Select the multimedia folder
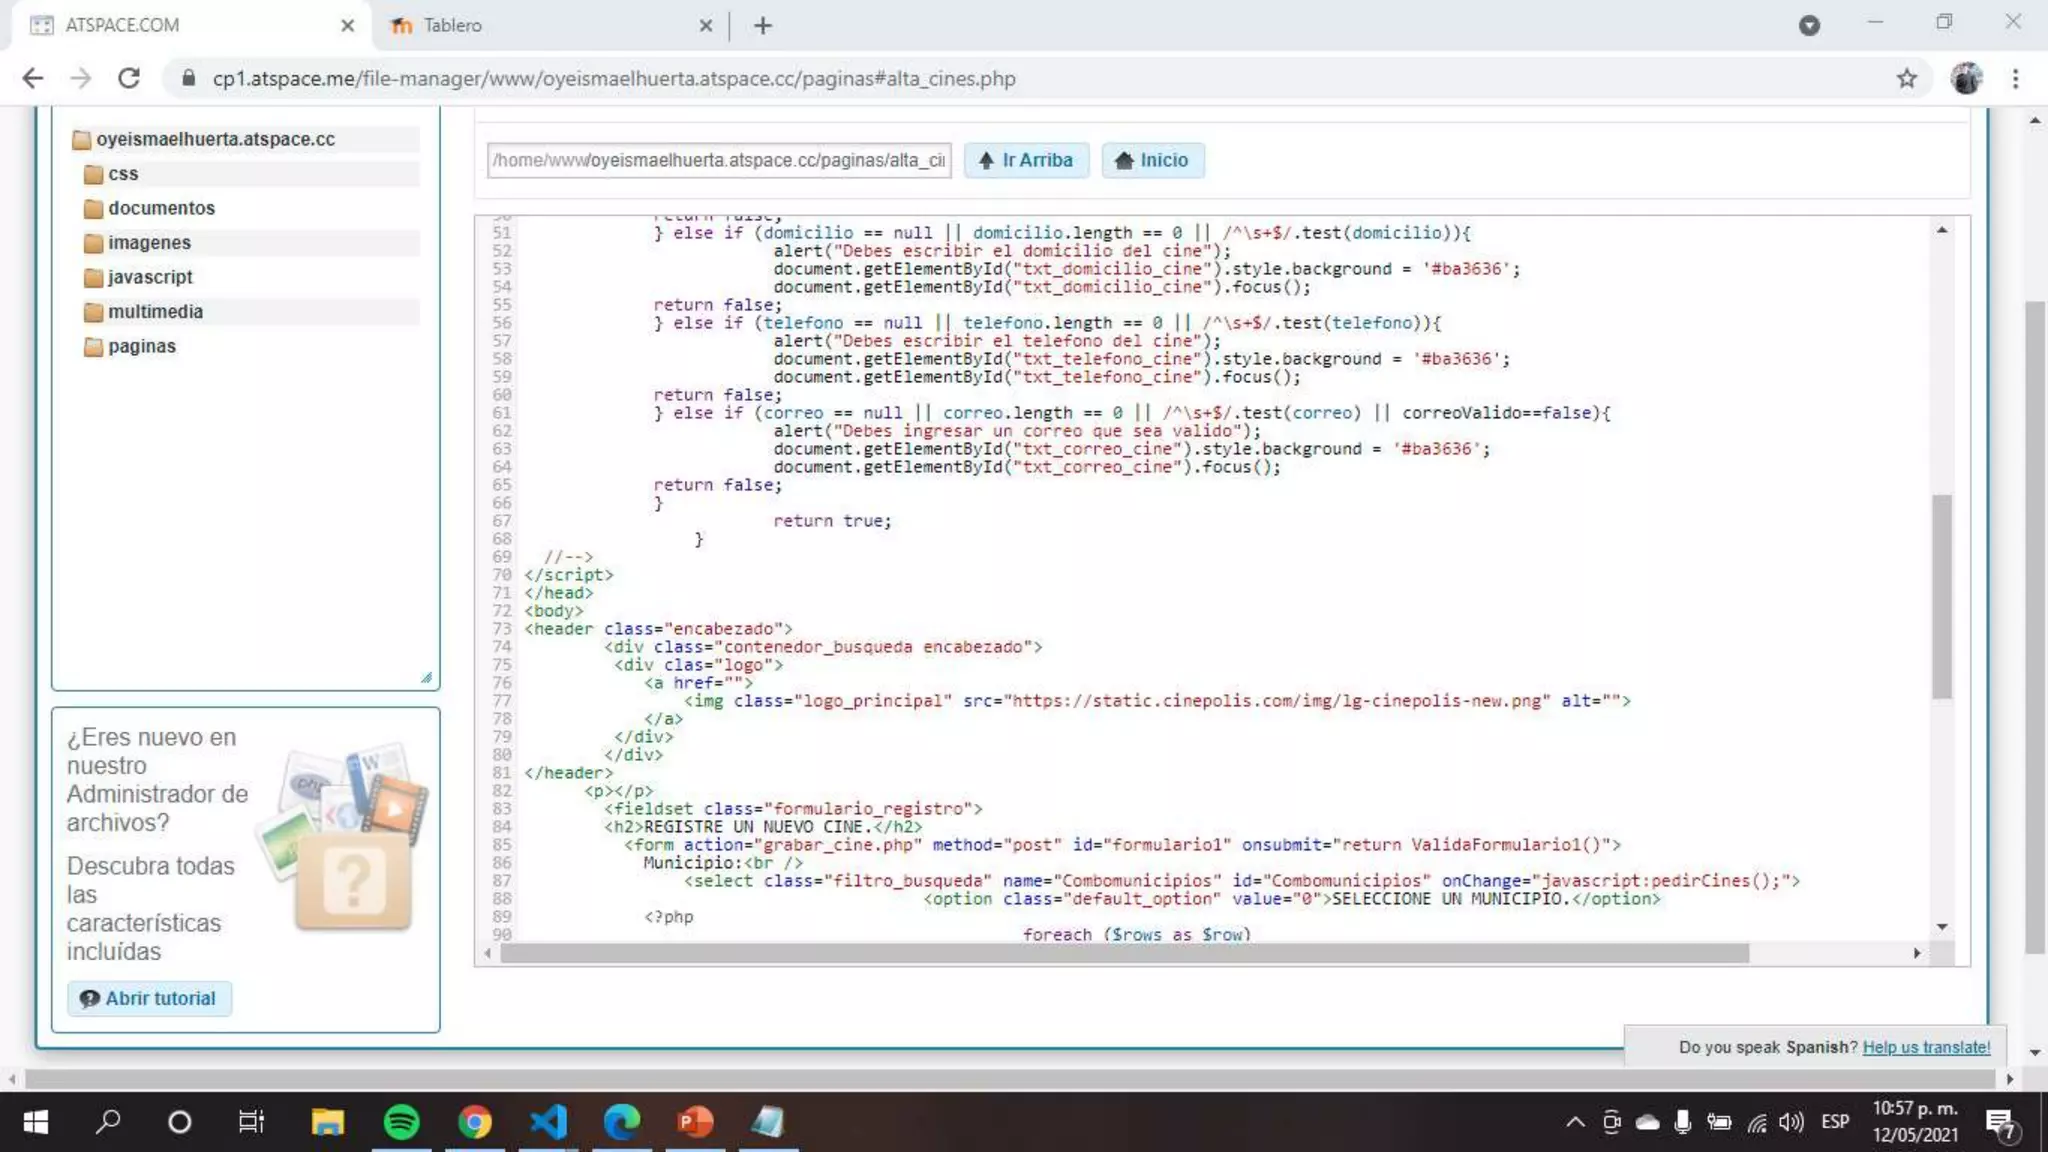 coord(154,312)
